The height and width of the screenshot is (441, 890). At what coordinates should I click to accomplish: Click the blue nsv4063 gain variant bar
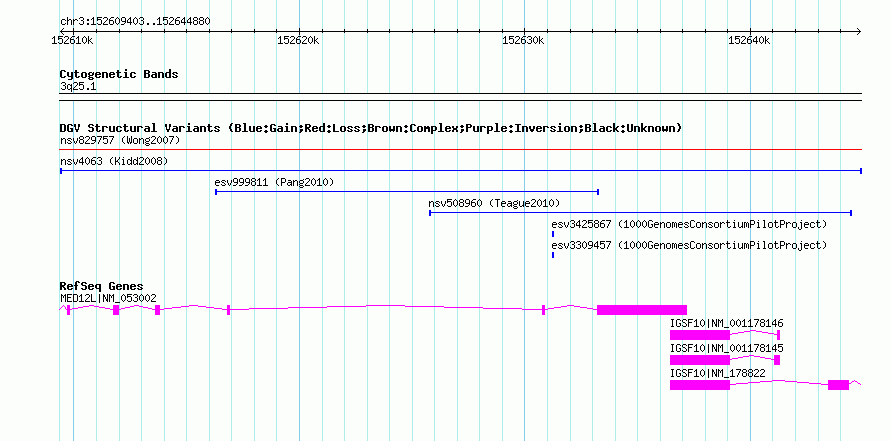tap(461, 171)
